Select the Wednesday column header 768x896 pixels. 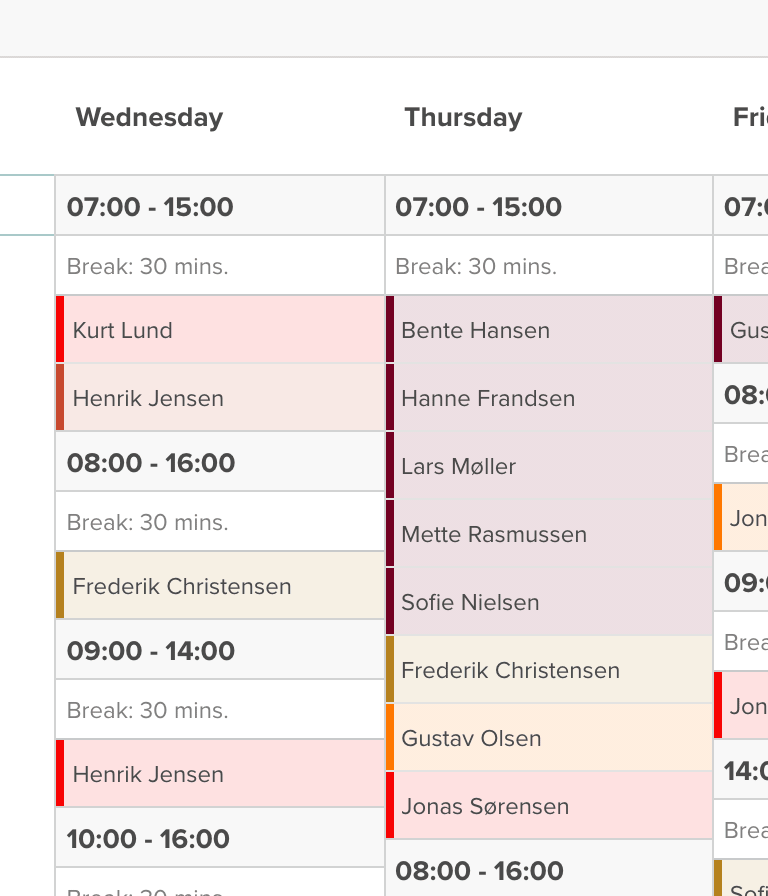148,117
